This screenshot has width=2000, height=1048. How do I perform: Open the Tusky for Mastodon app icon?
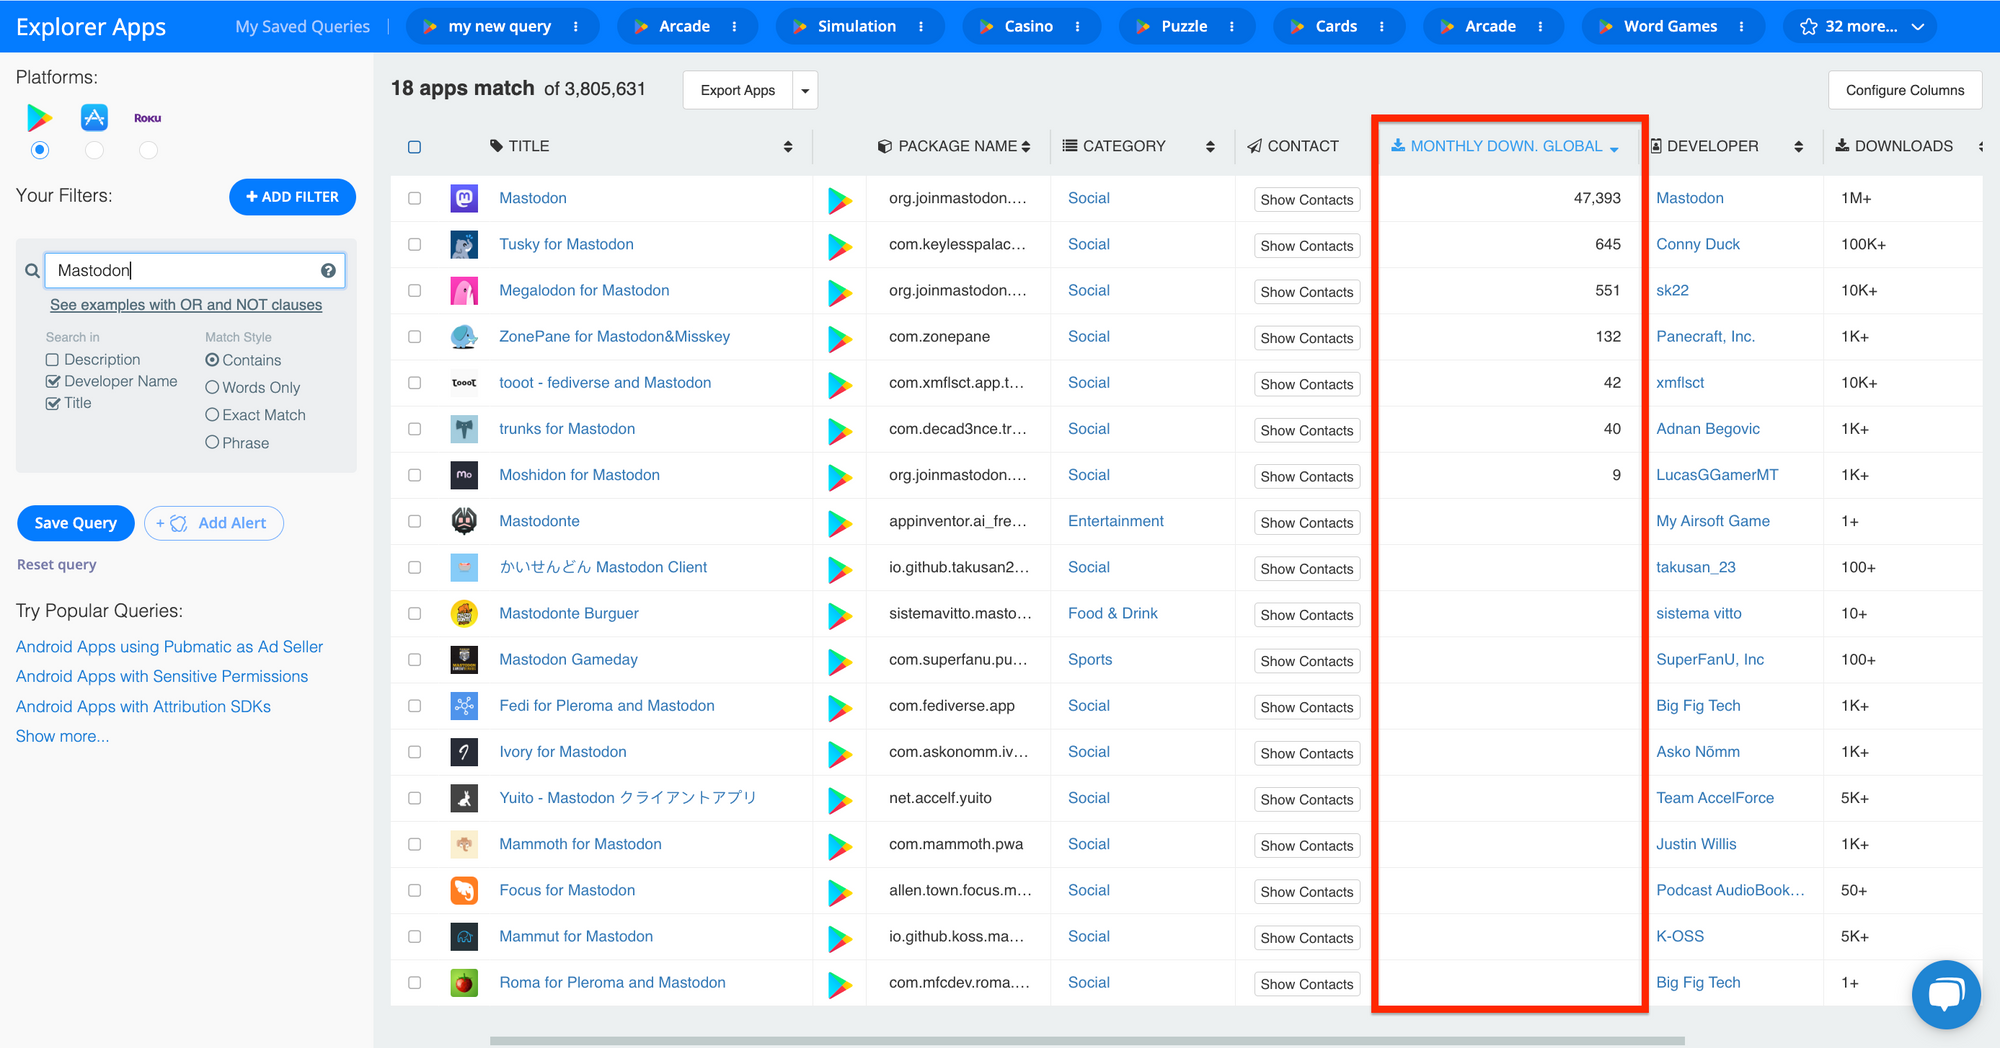(x=464, y=244)
